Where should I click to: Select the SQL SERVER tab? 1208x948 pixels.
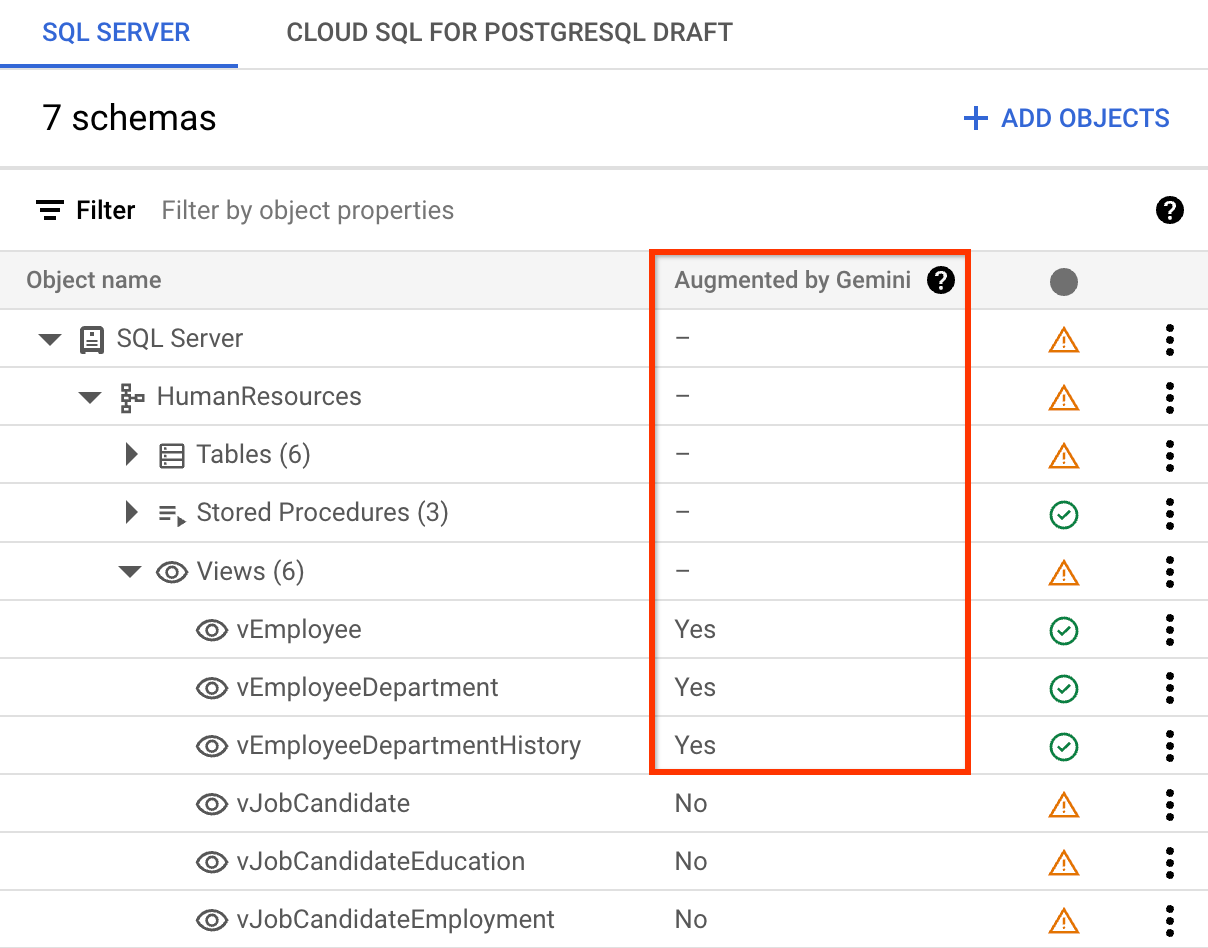[x=116, y=32]
